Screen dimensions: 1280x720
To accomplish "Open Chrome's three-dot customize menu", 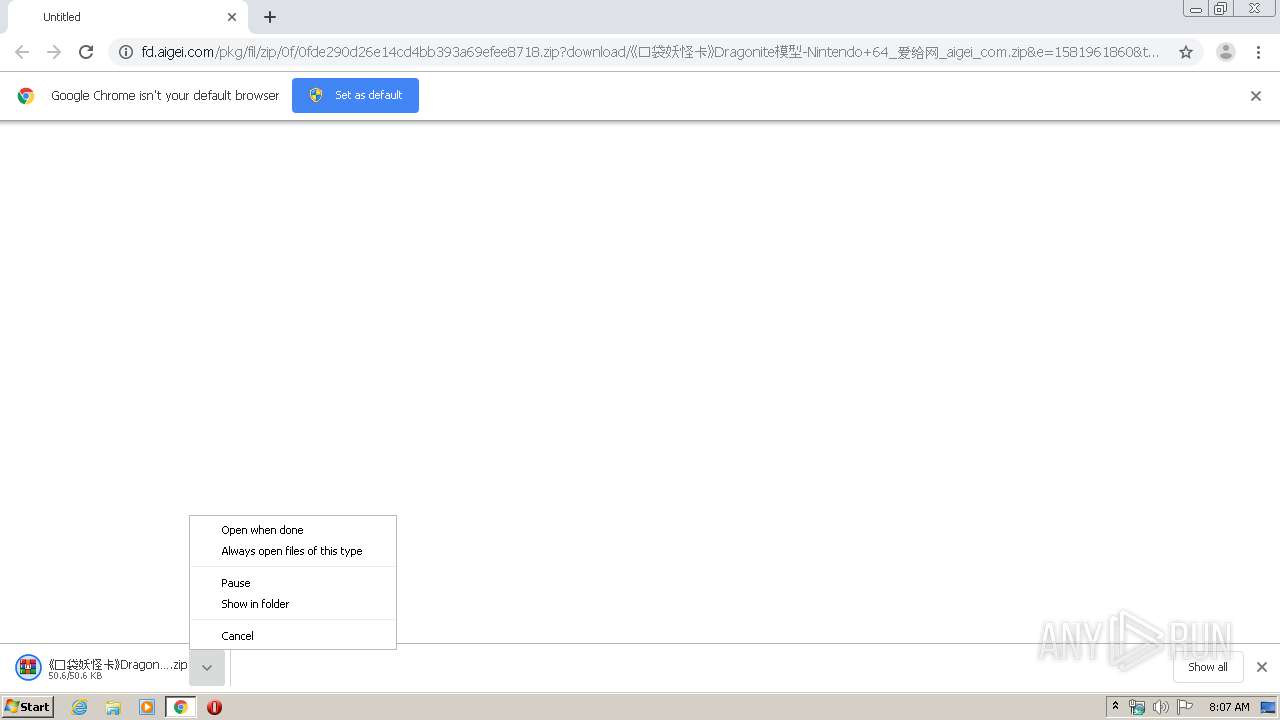I will coord(1259,52).
